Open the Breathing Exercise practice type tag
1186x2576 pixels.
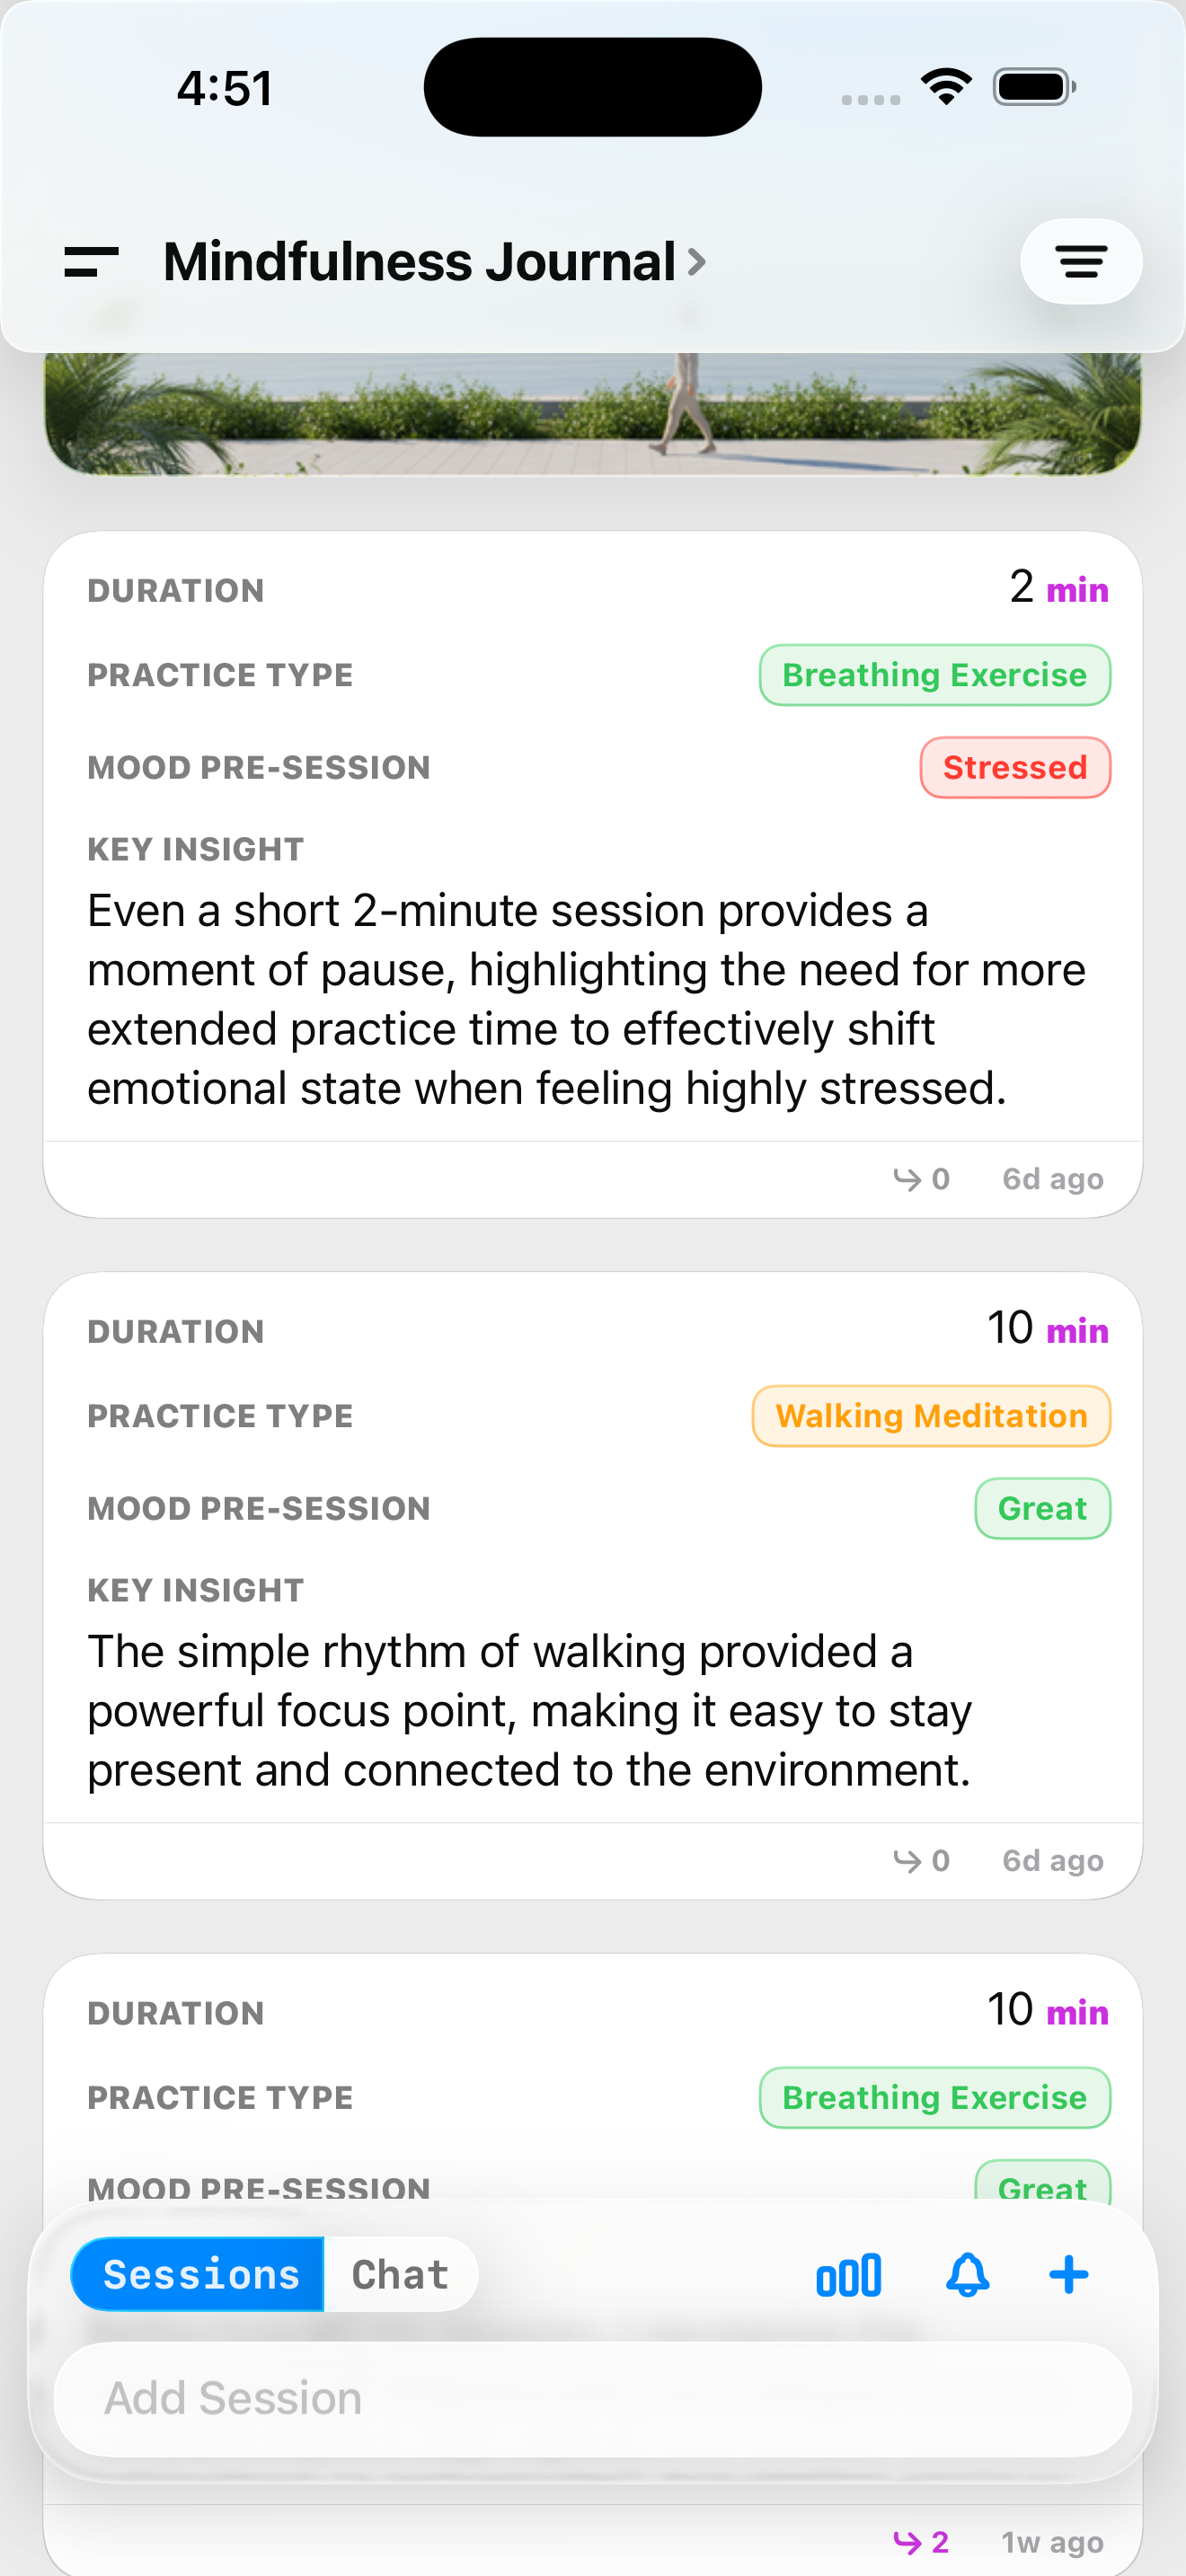933,675
